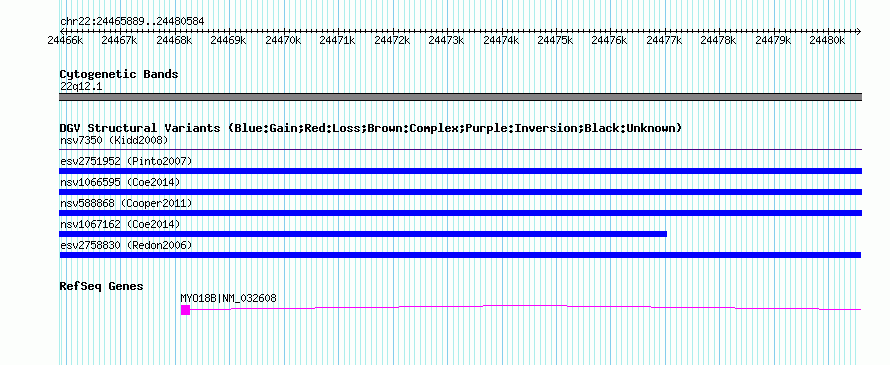The image size is (890, 365).
Task: Click the 24477k ruler tick label
Action: [x=664, y=40]
